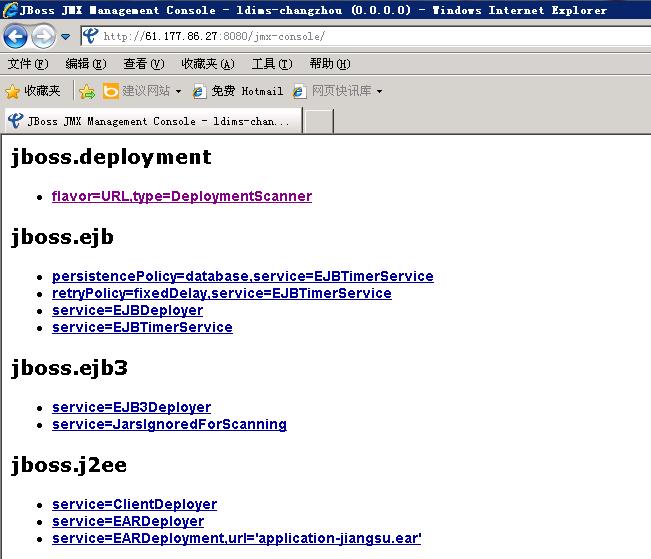
Task: Click the favicon on the JBoss tab
Action: pyautogui.click(x=15, y=121)
